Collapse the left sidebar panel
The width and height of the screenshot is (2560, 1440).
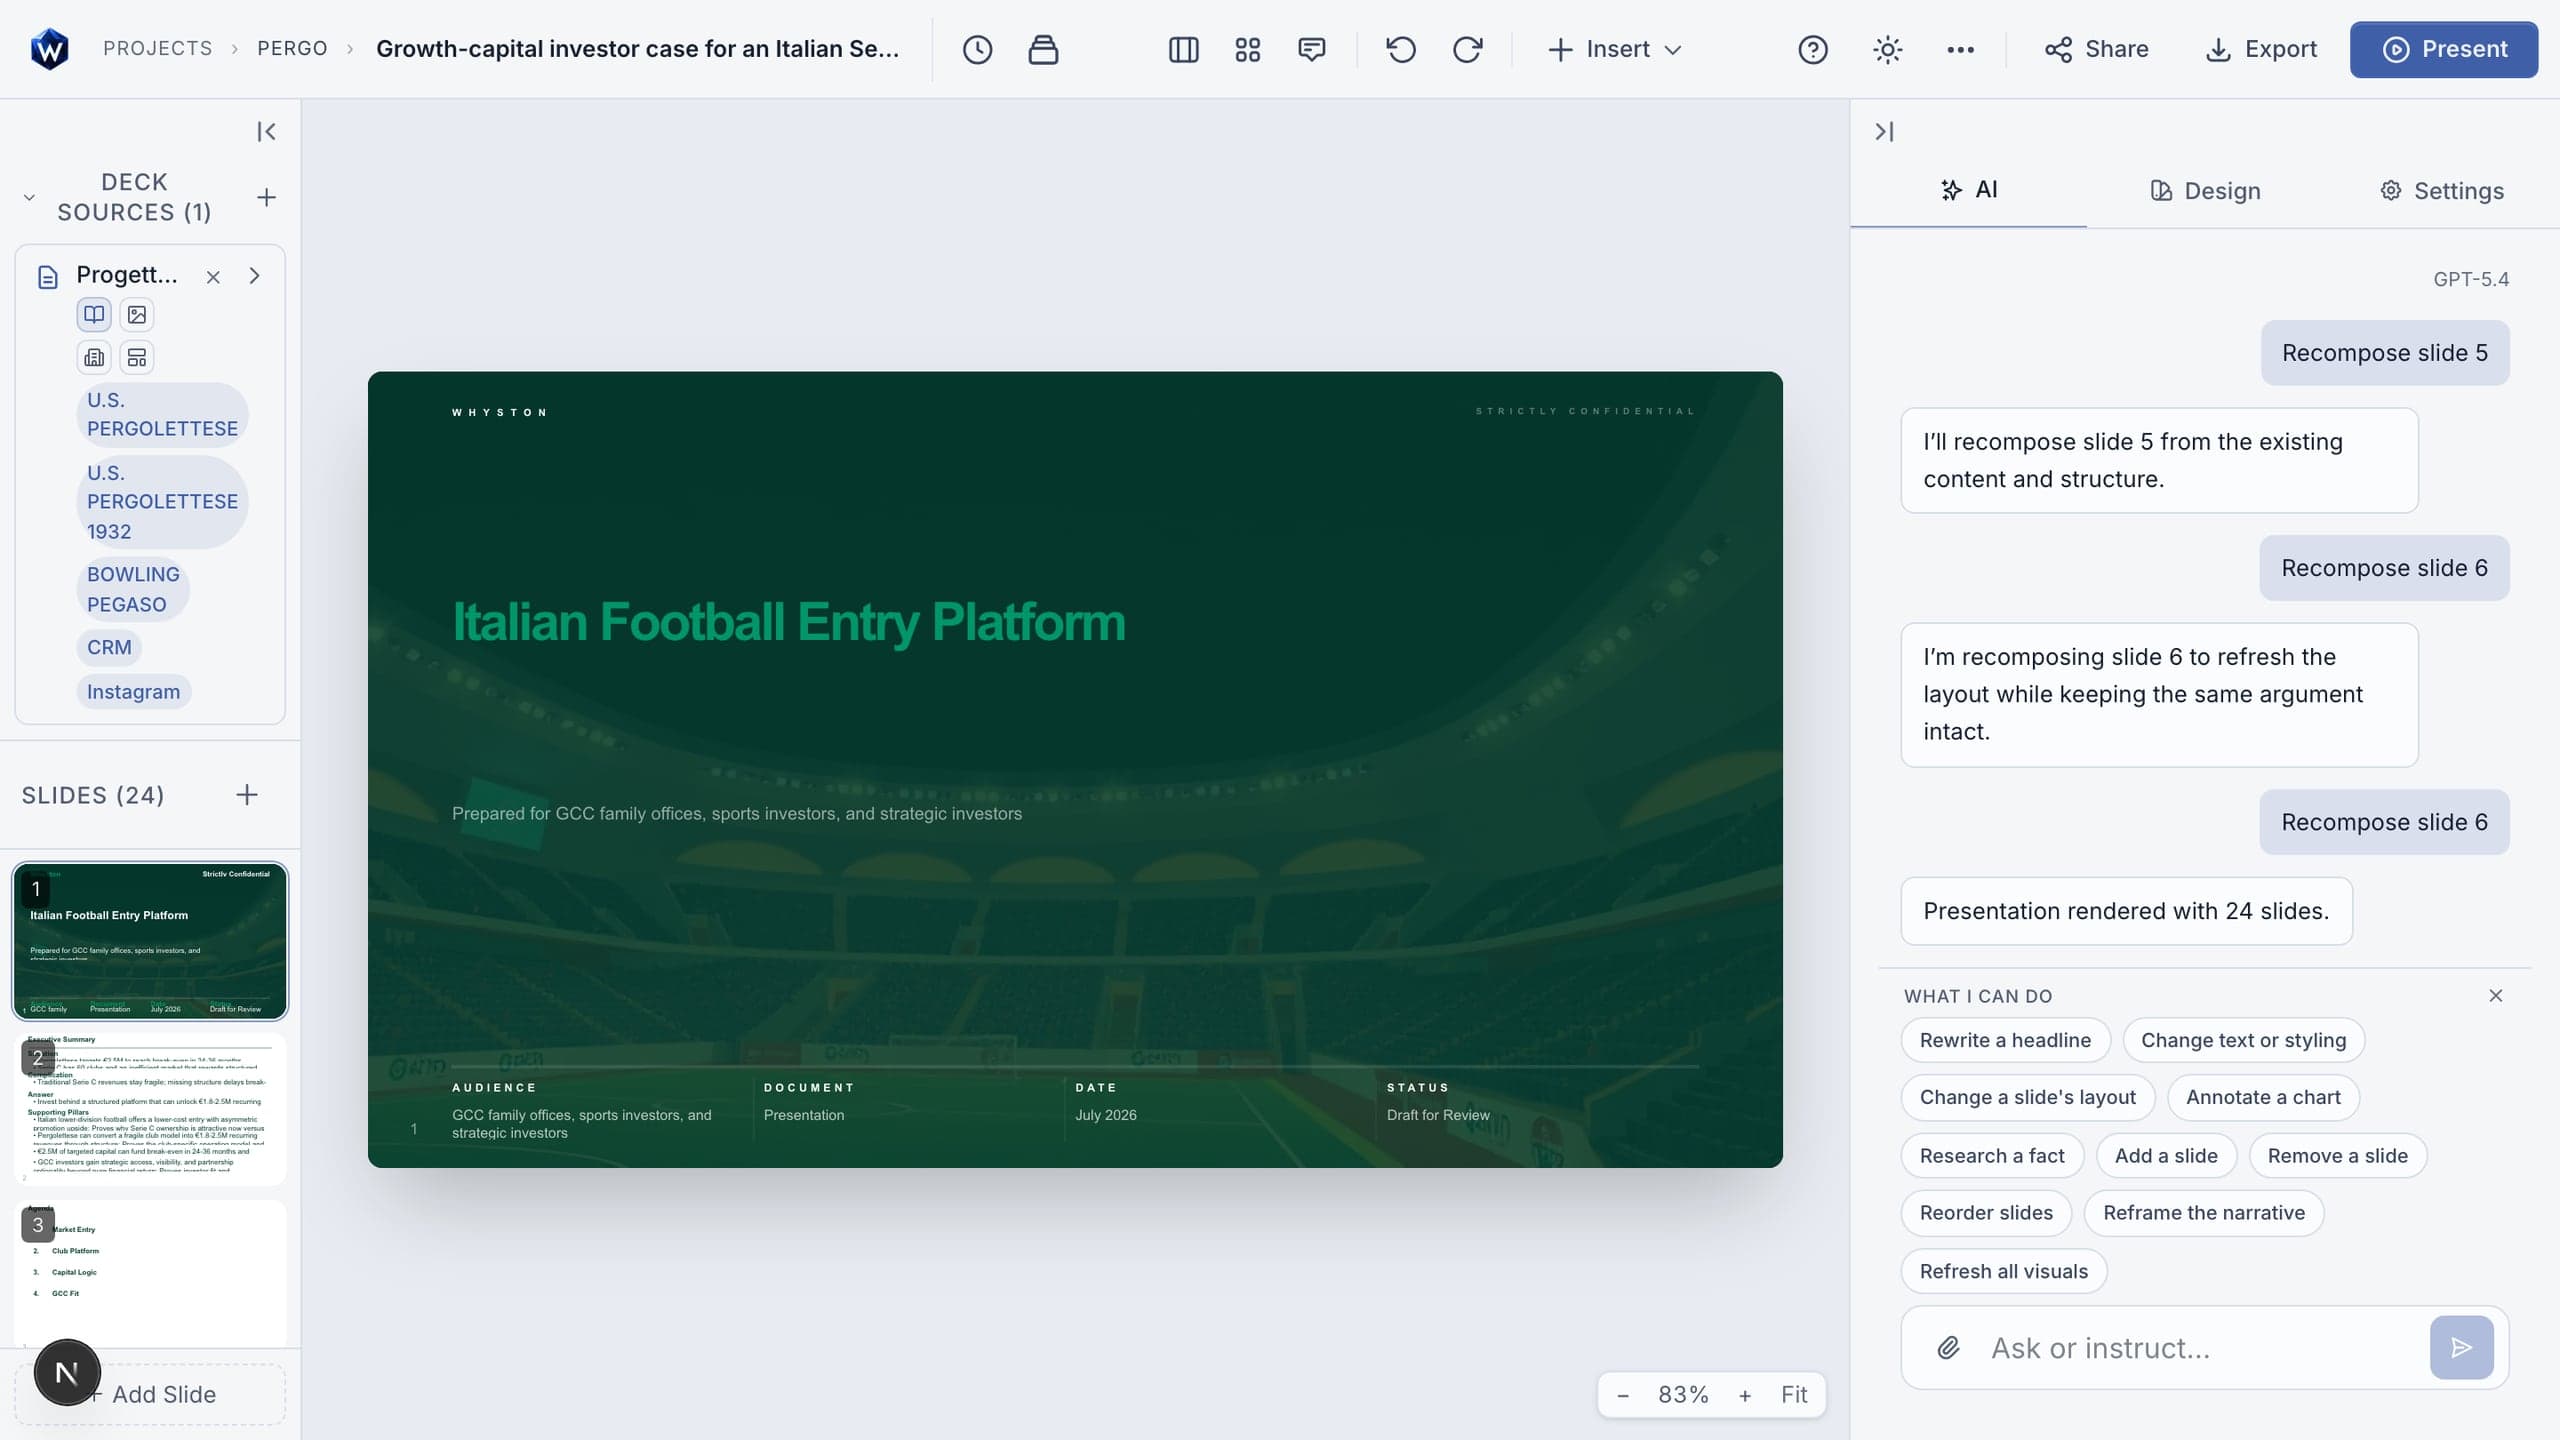266,131
